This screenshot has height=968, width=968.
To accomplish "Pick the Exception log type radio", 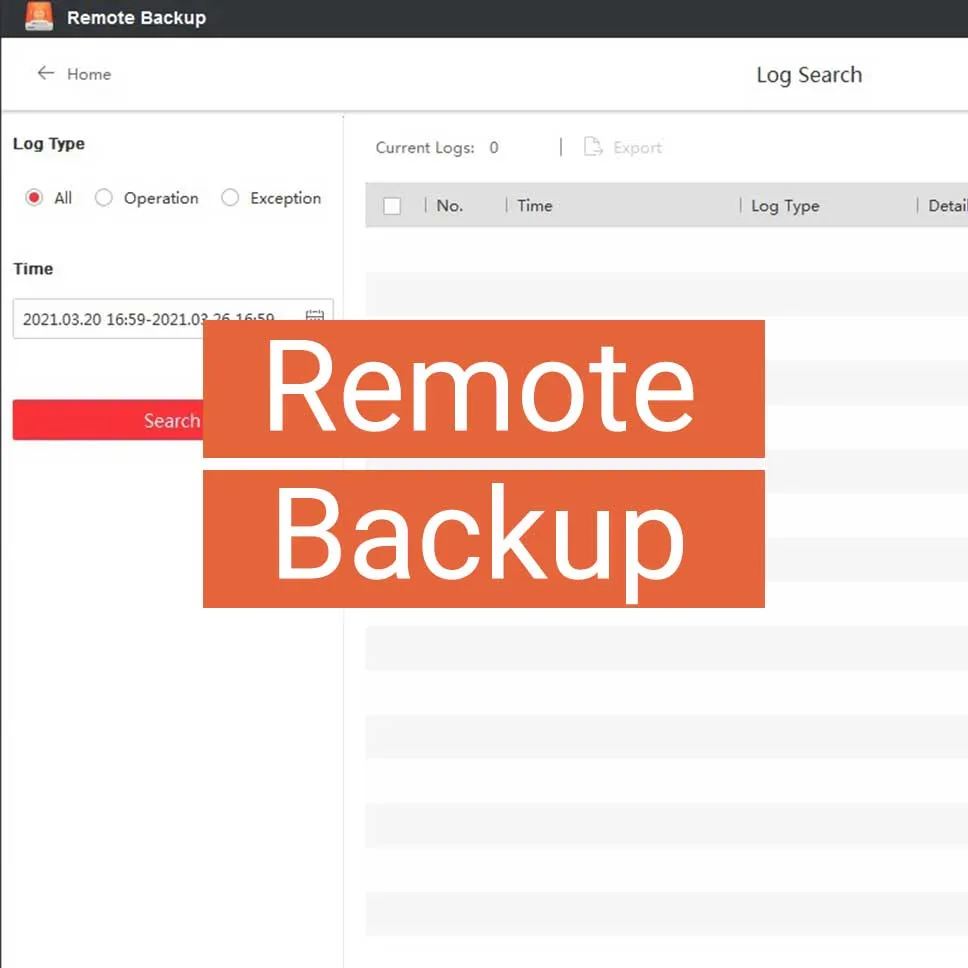I will tap(230, 198).
